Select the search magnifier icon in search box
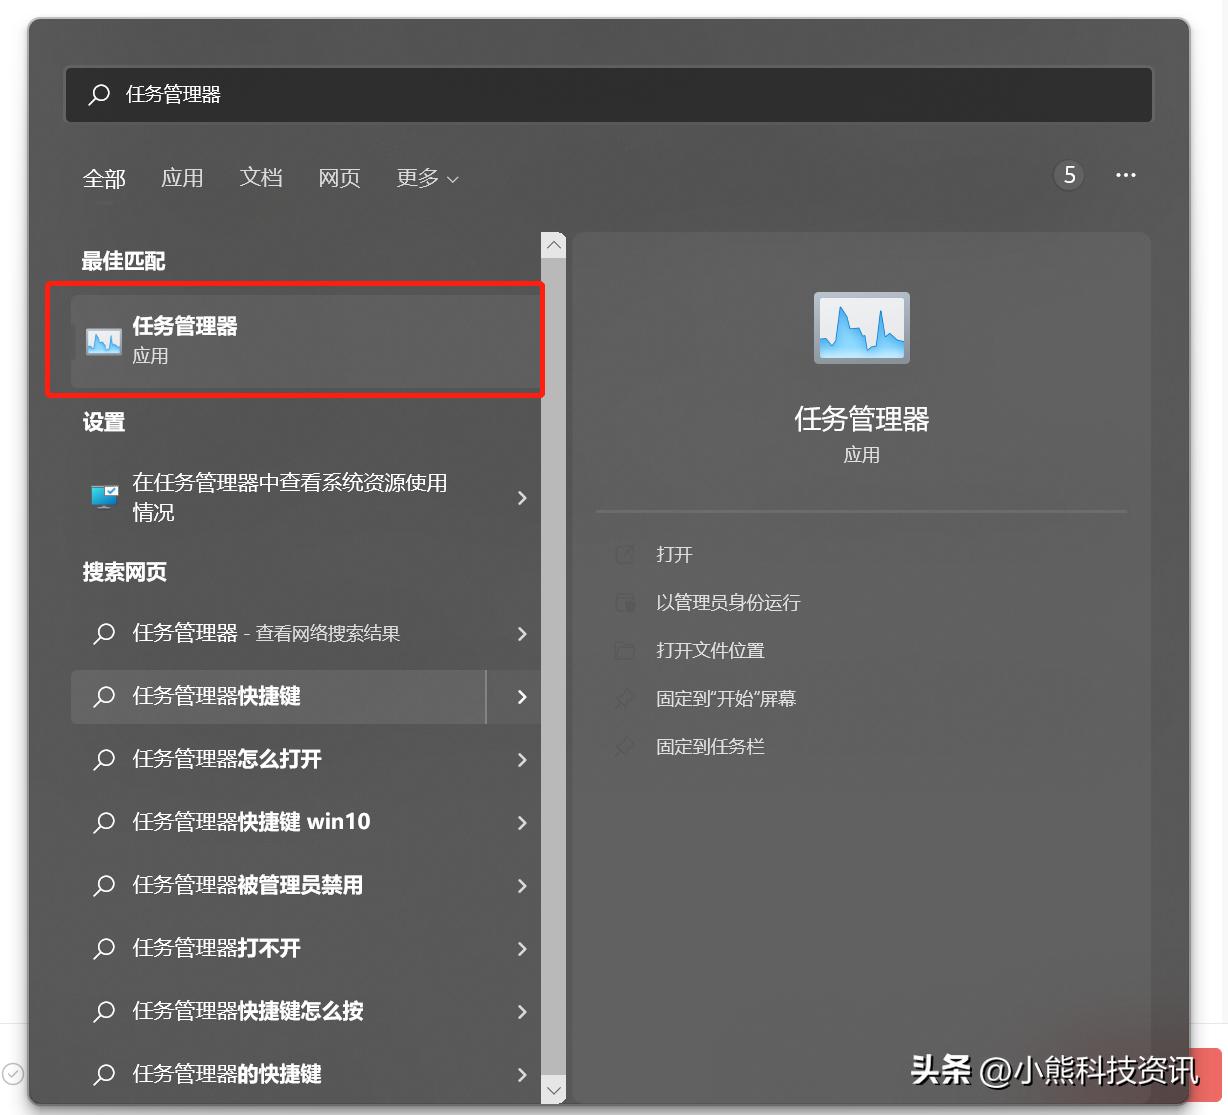Image resolution: width=1228 pixels, height=1115 pixels. pyautogui.click(x=98, y=94)
